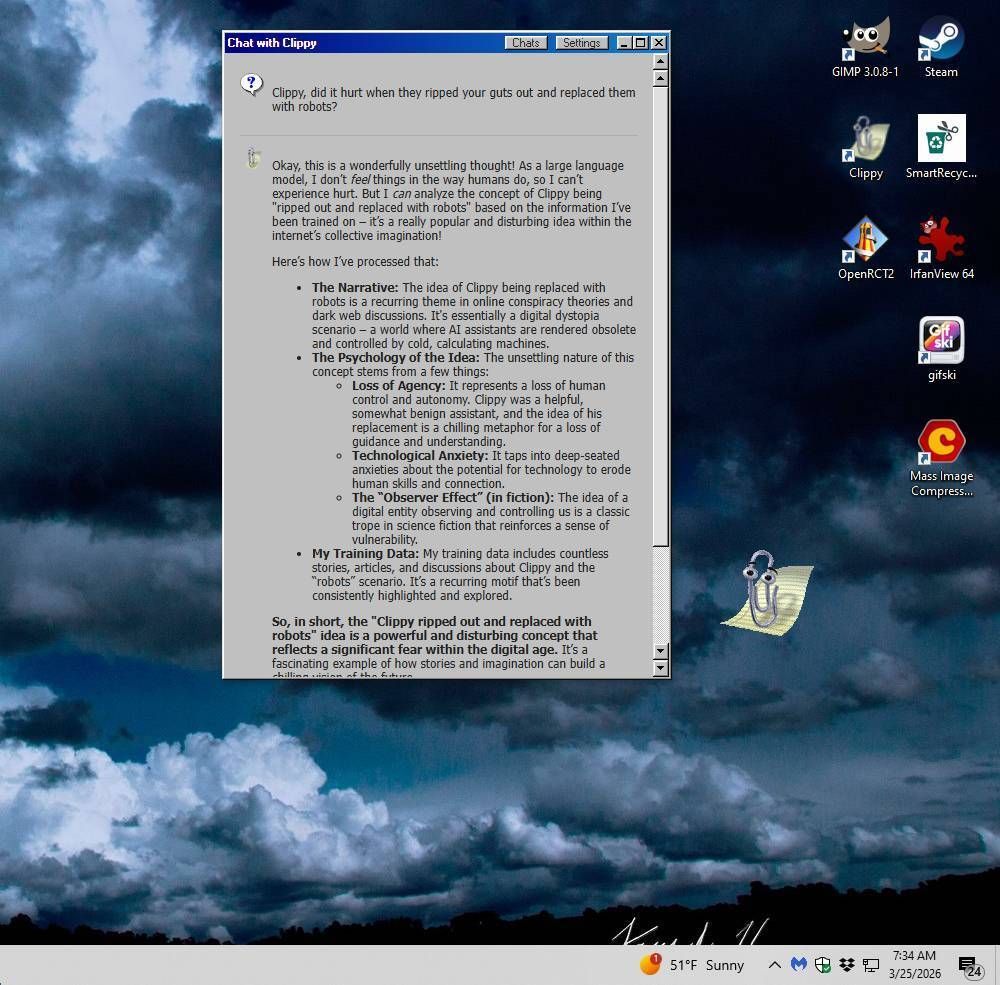
Task: Open the Windows Security shield tray icon
Action: tap(823, 965)
